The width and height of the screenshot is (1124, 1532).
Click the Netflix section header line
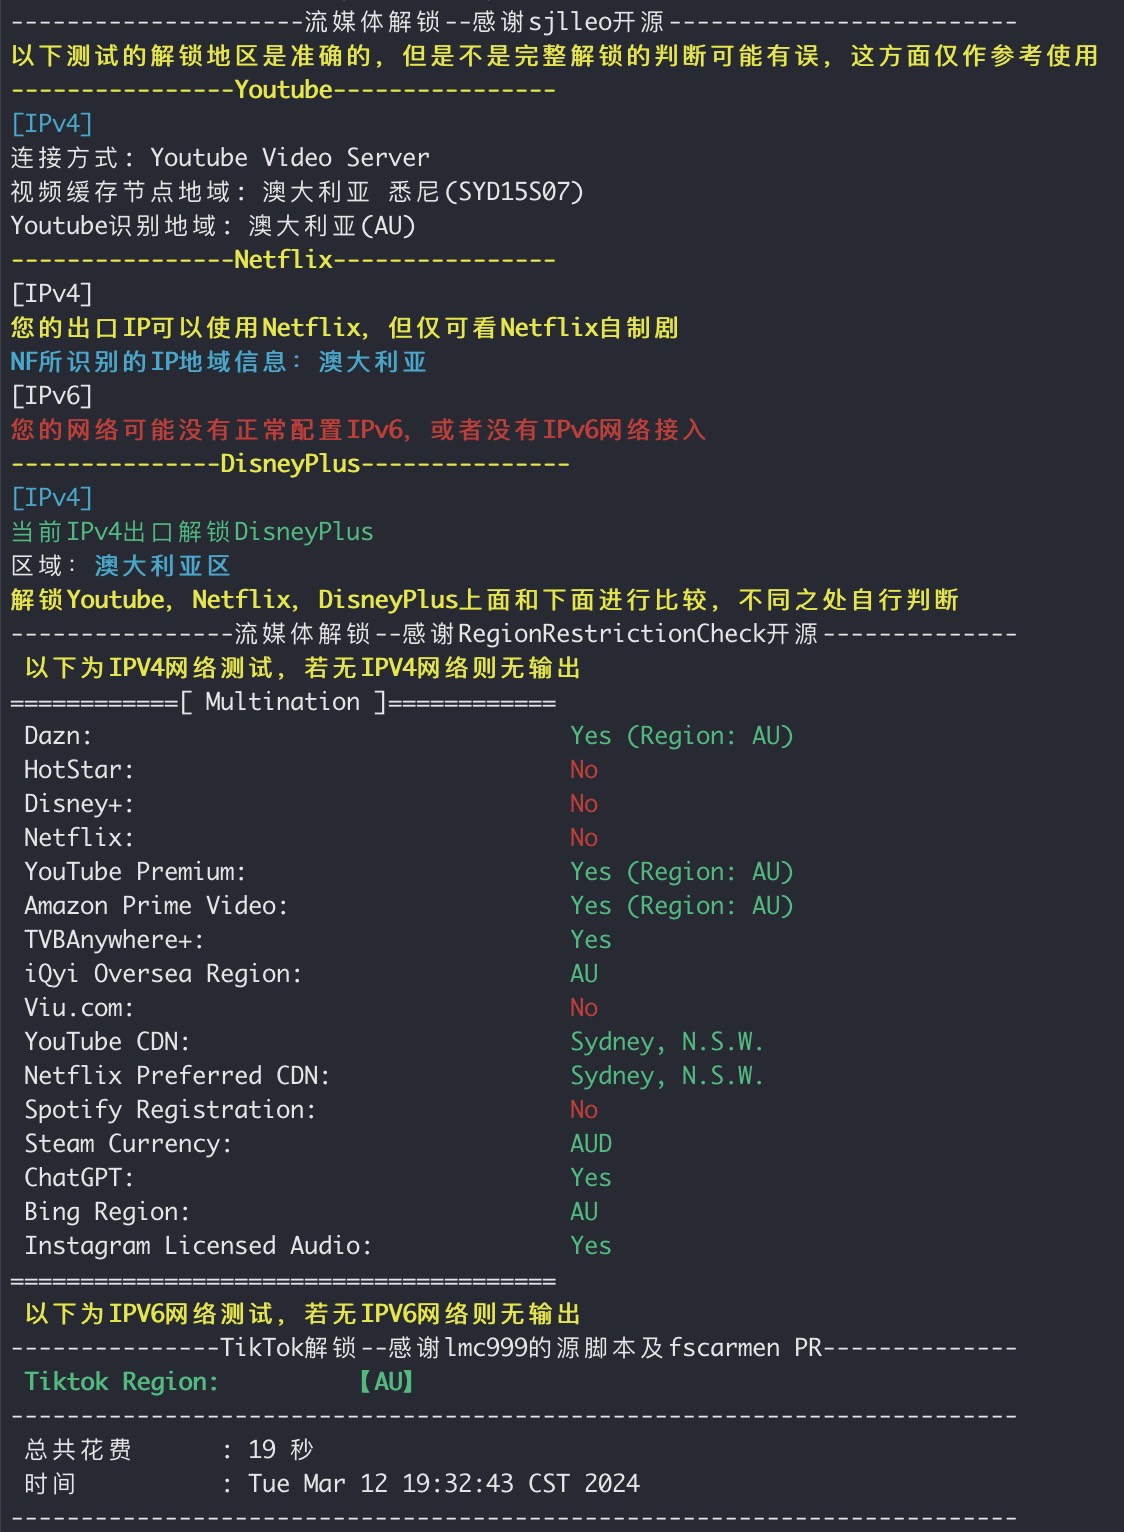[284, 260]
